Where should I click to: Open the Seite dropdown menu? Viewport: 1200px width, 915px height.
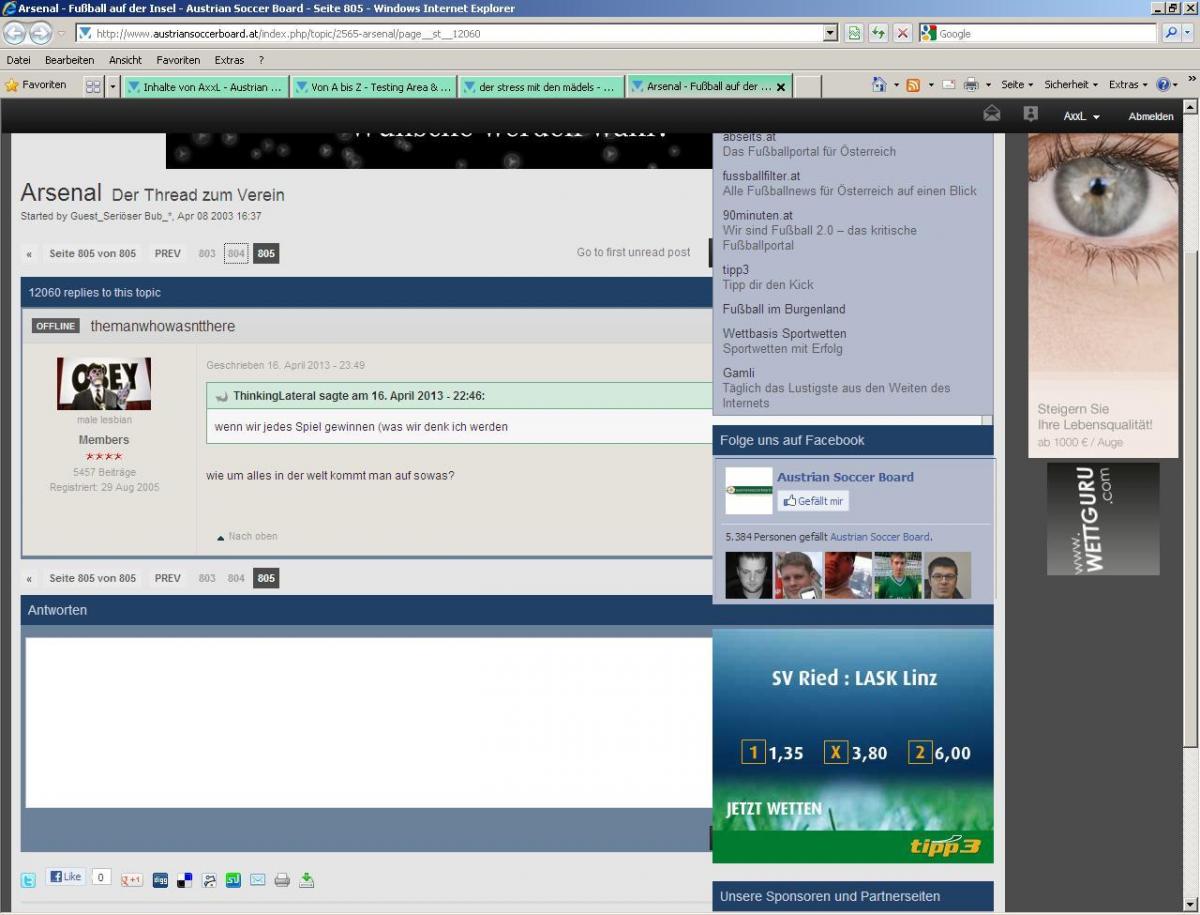click(1017, 85)
